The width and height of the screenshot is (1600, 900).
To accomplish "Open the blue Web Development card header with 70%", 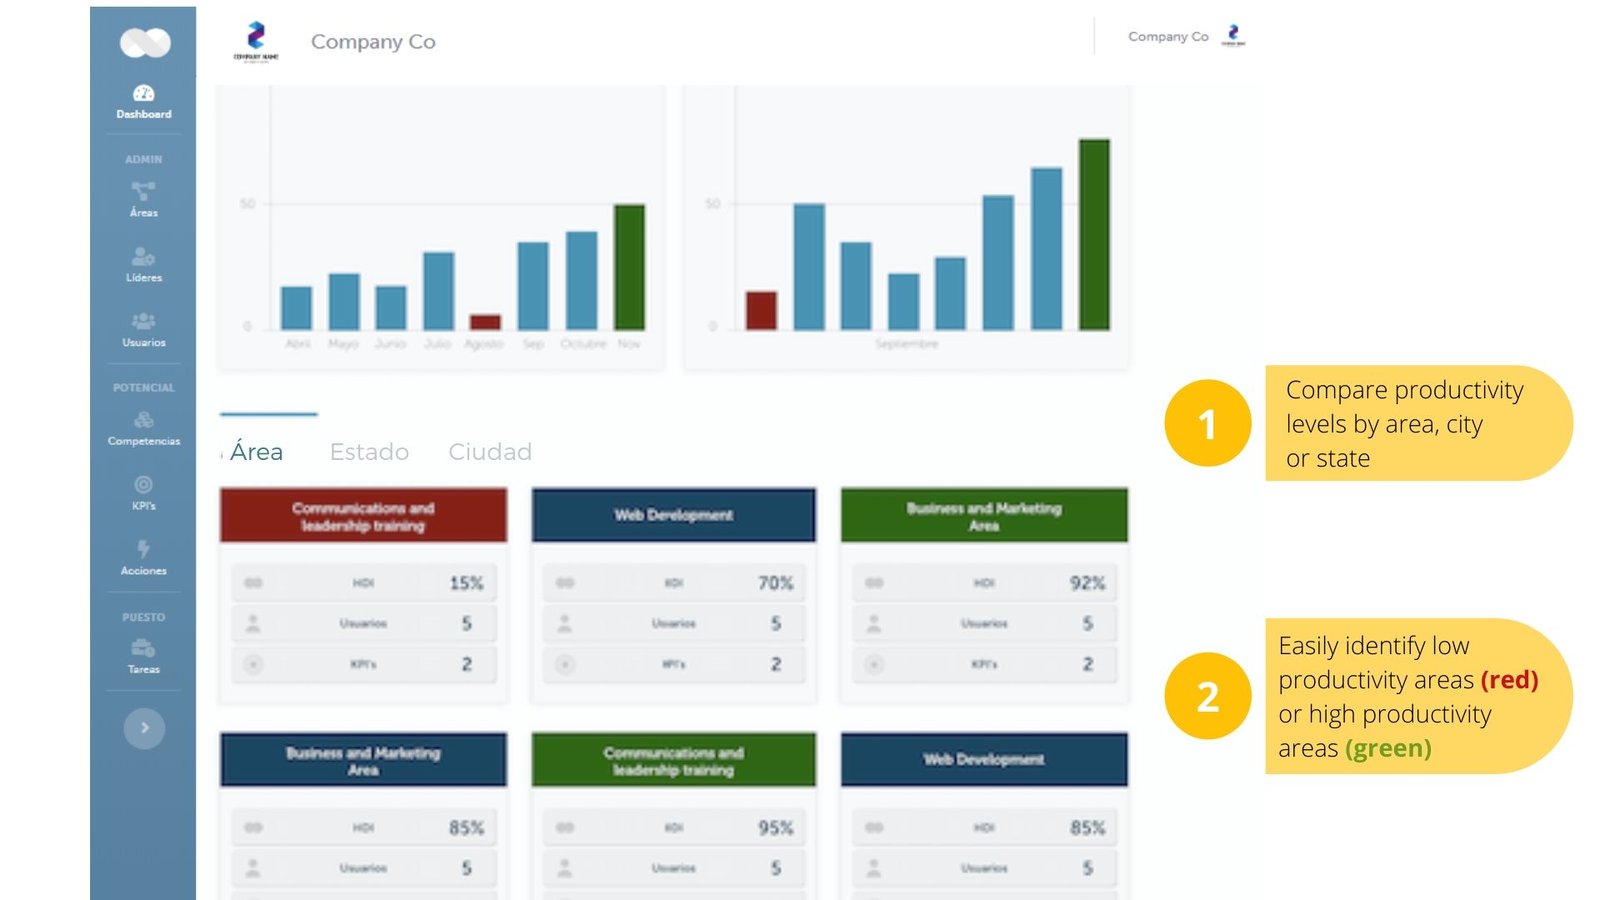I will point(673,516).
